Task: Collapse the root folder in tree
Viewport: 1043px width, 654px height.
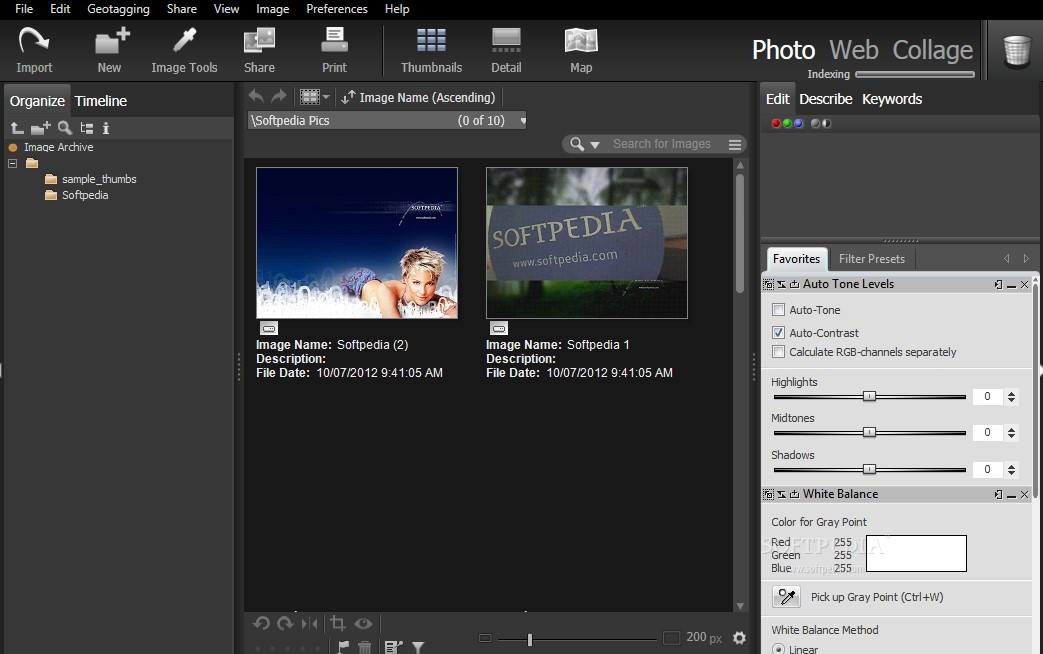Action: (x=12, y=163)
